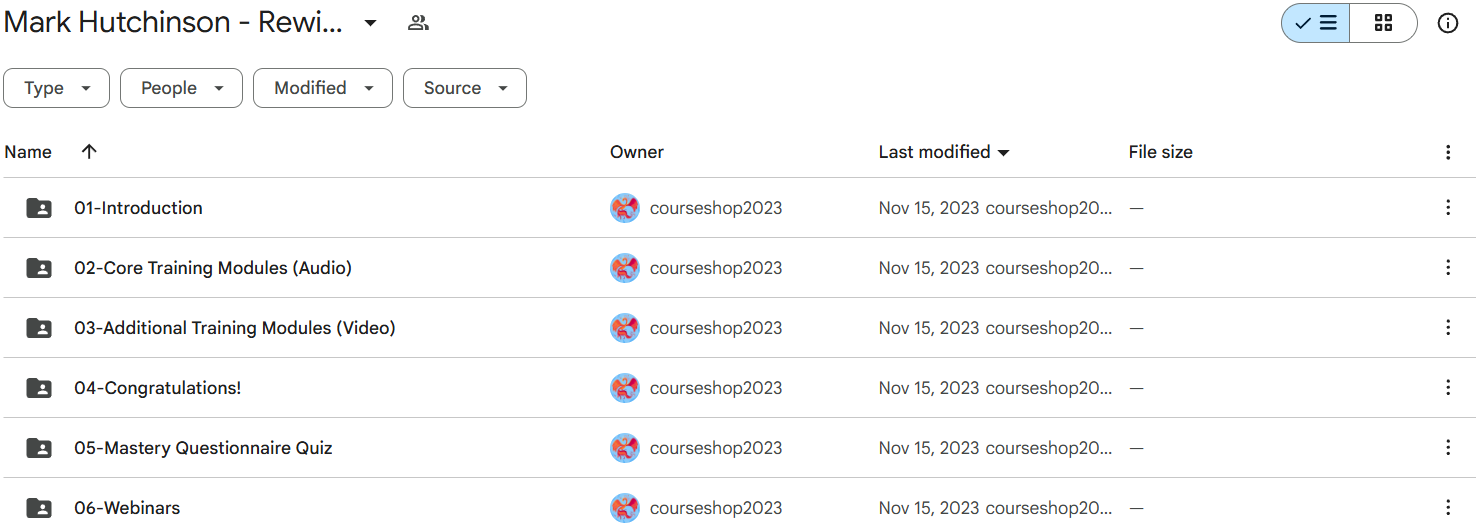
Task: Click the shared folder people icon
Action: coord(418,23)
